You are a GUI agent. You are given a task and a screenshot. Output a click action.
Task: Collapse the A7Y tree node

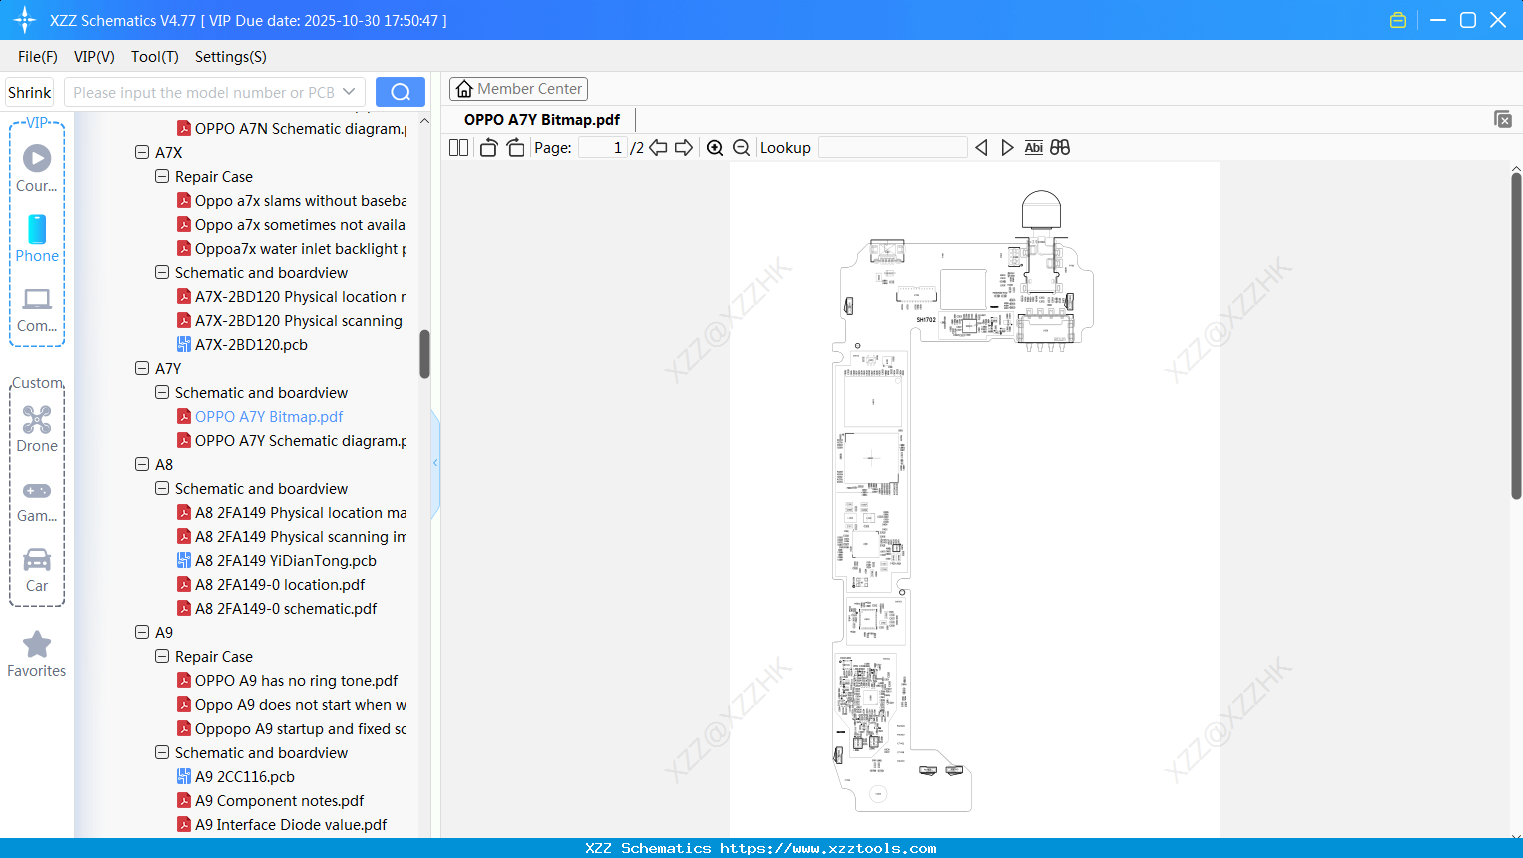tap(142, 369)
